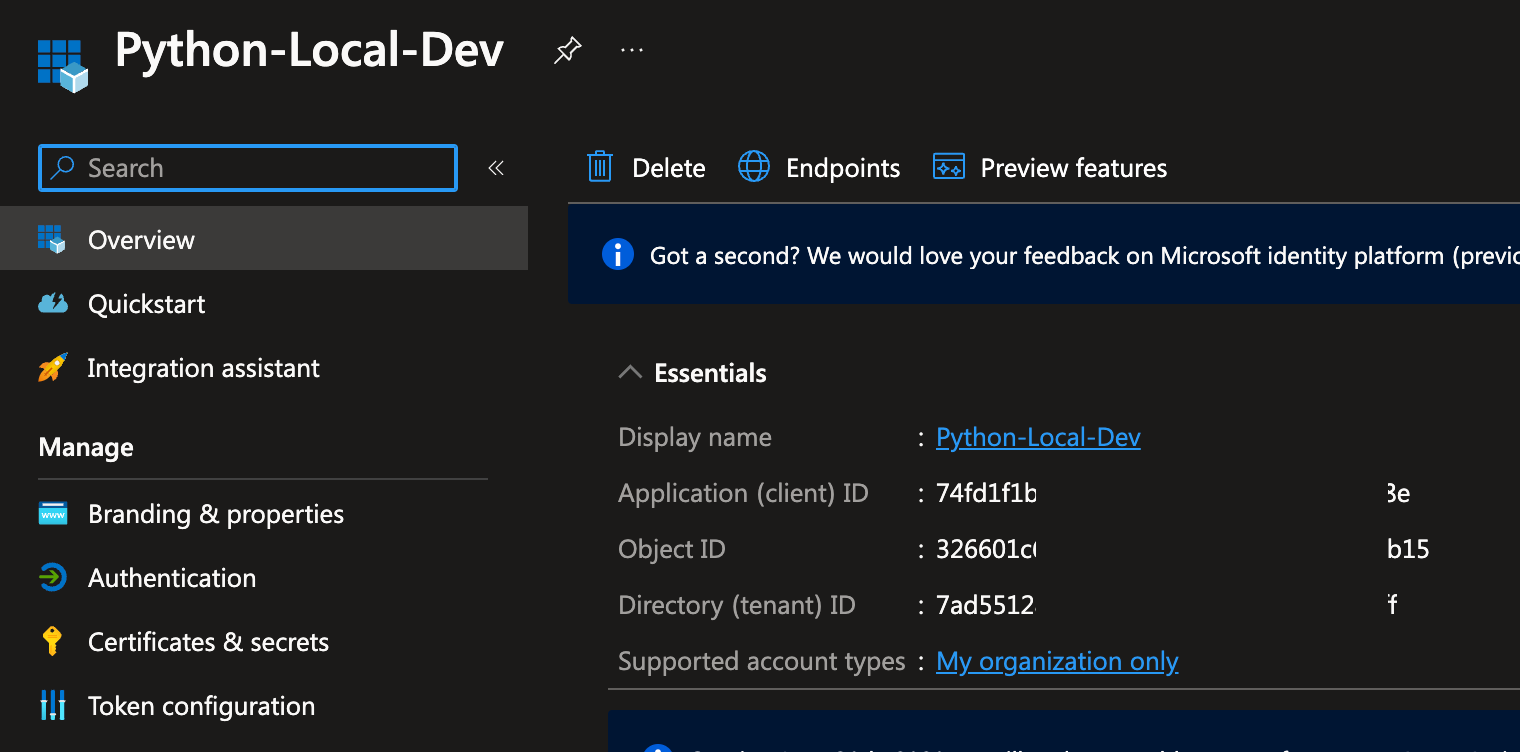Collapse the Essentials section
Viewport: 1520px width, 752px height.
tap(630, 373)
